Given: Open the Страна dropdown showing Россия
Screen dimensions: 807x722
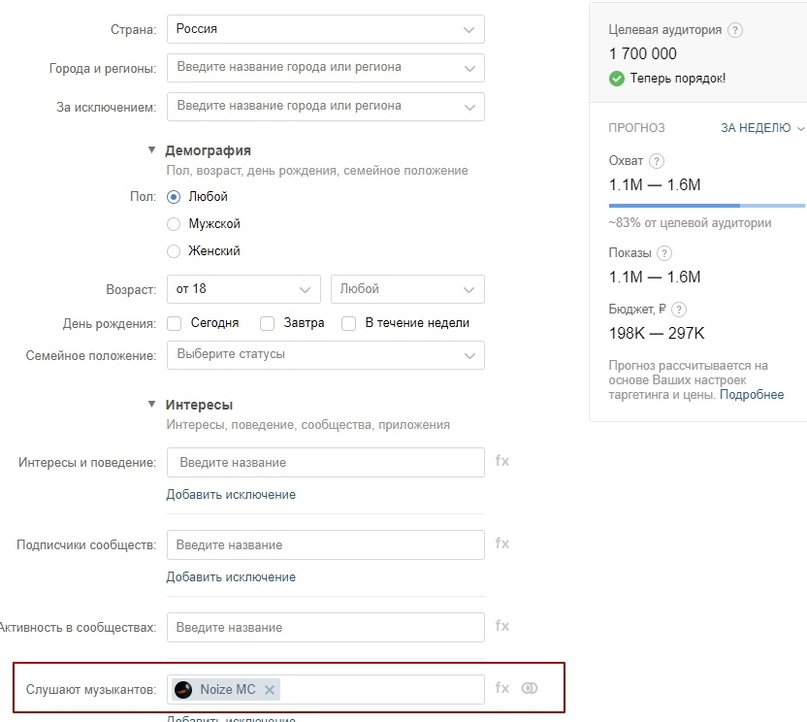Looking at the screenshot, I should pyautogui.click(x=325, y=29).
